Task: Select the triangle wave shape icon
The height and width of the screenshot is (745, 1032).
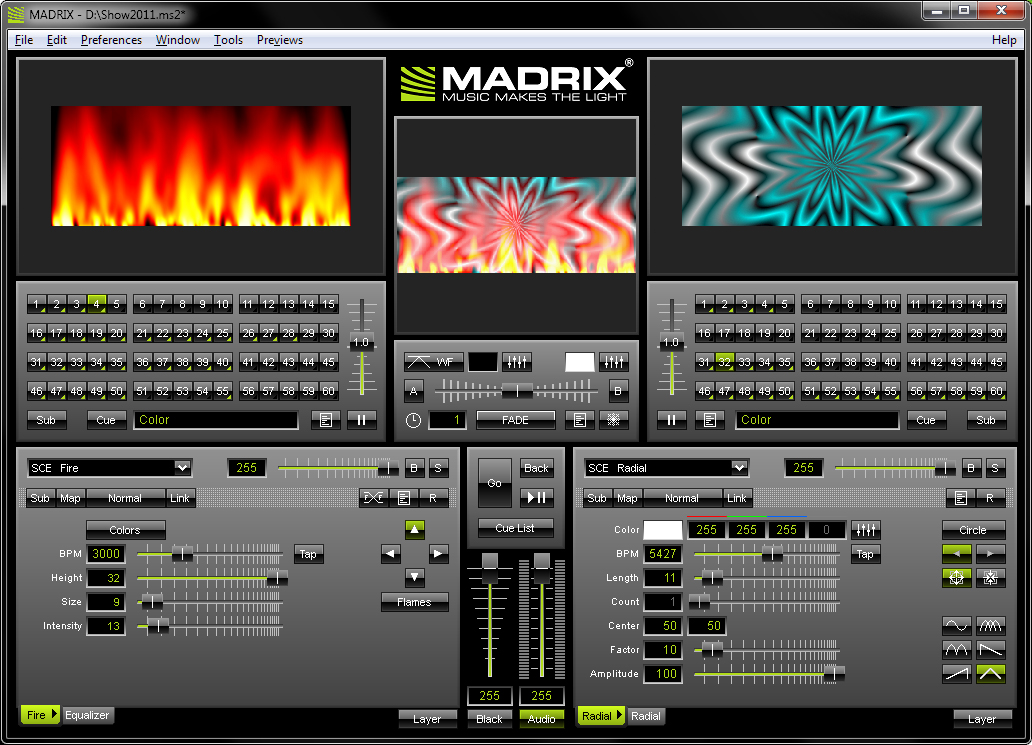Action: pyautogui.click(x=991, y=673)
